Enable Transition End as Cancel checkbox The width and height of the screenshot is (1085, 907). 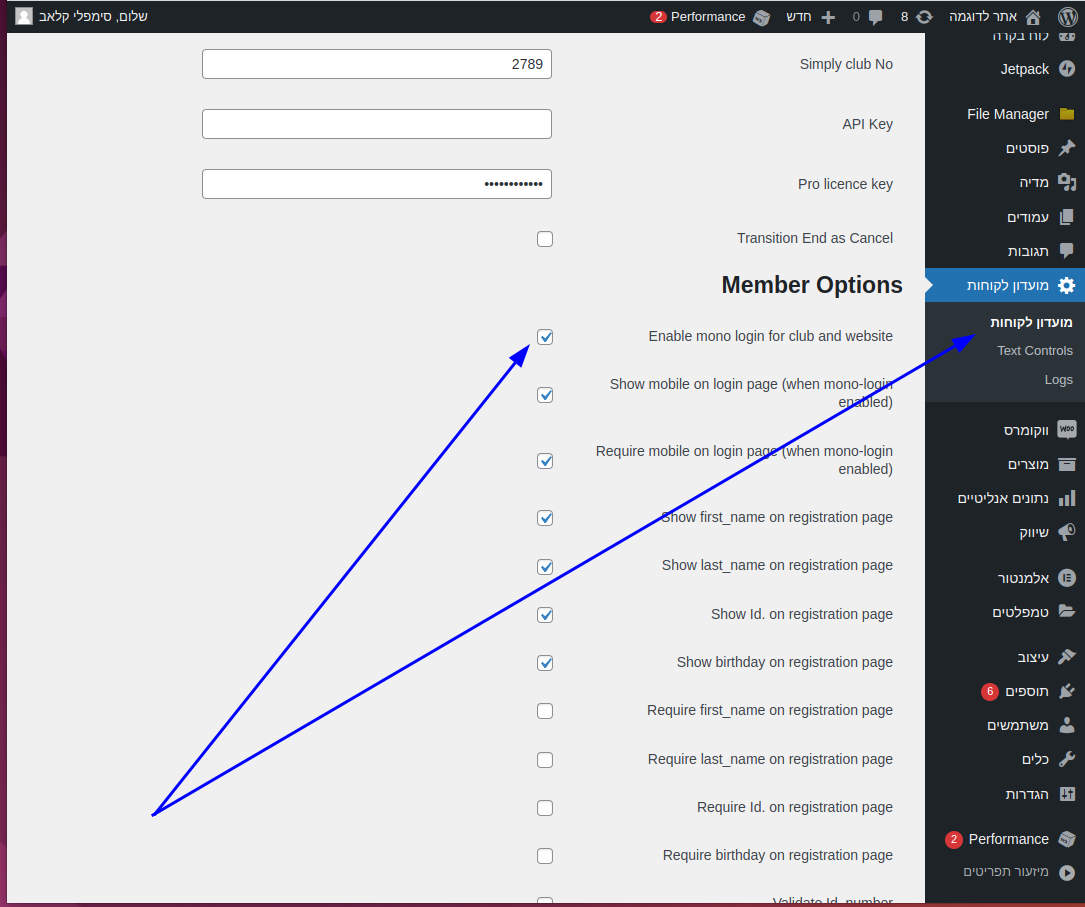pyautogui.click(x=545, y=239)
